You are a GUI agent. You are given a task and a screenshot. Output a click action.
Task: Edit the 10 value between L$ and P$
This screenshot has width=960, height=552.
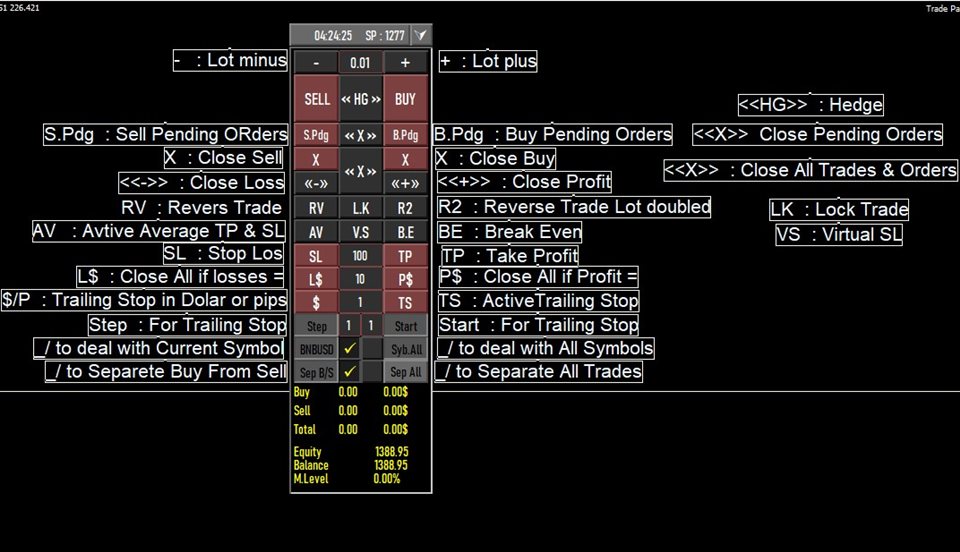(361, 279)
